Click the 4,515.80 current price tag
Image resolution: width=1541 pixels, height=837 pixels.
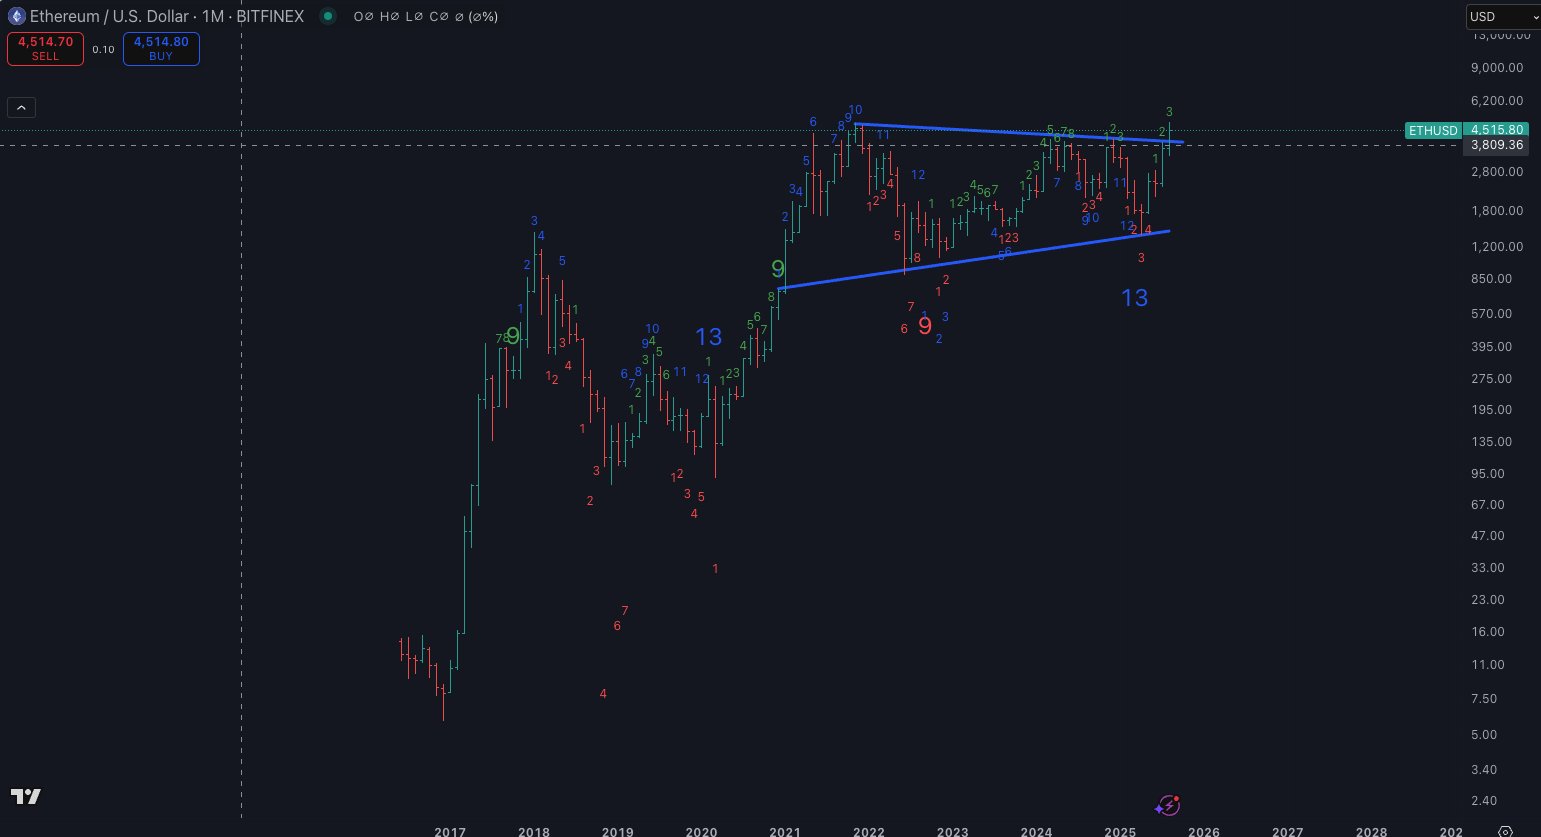(1497, 130)
